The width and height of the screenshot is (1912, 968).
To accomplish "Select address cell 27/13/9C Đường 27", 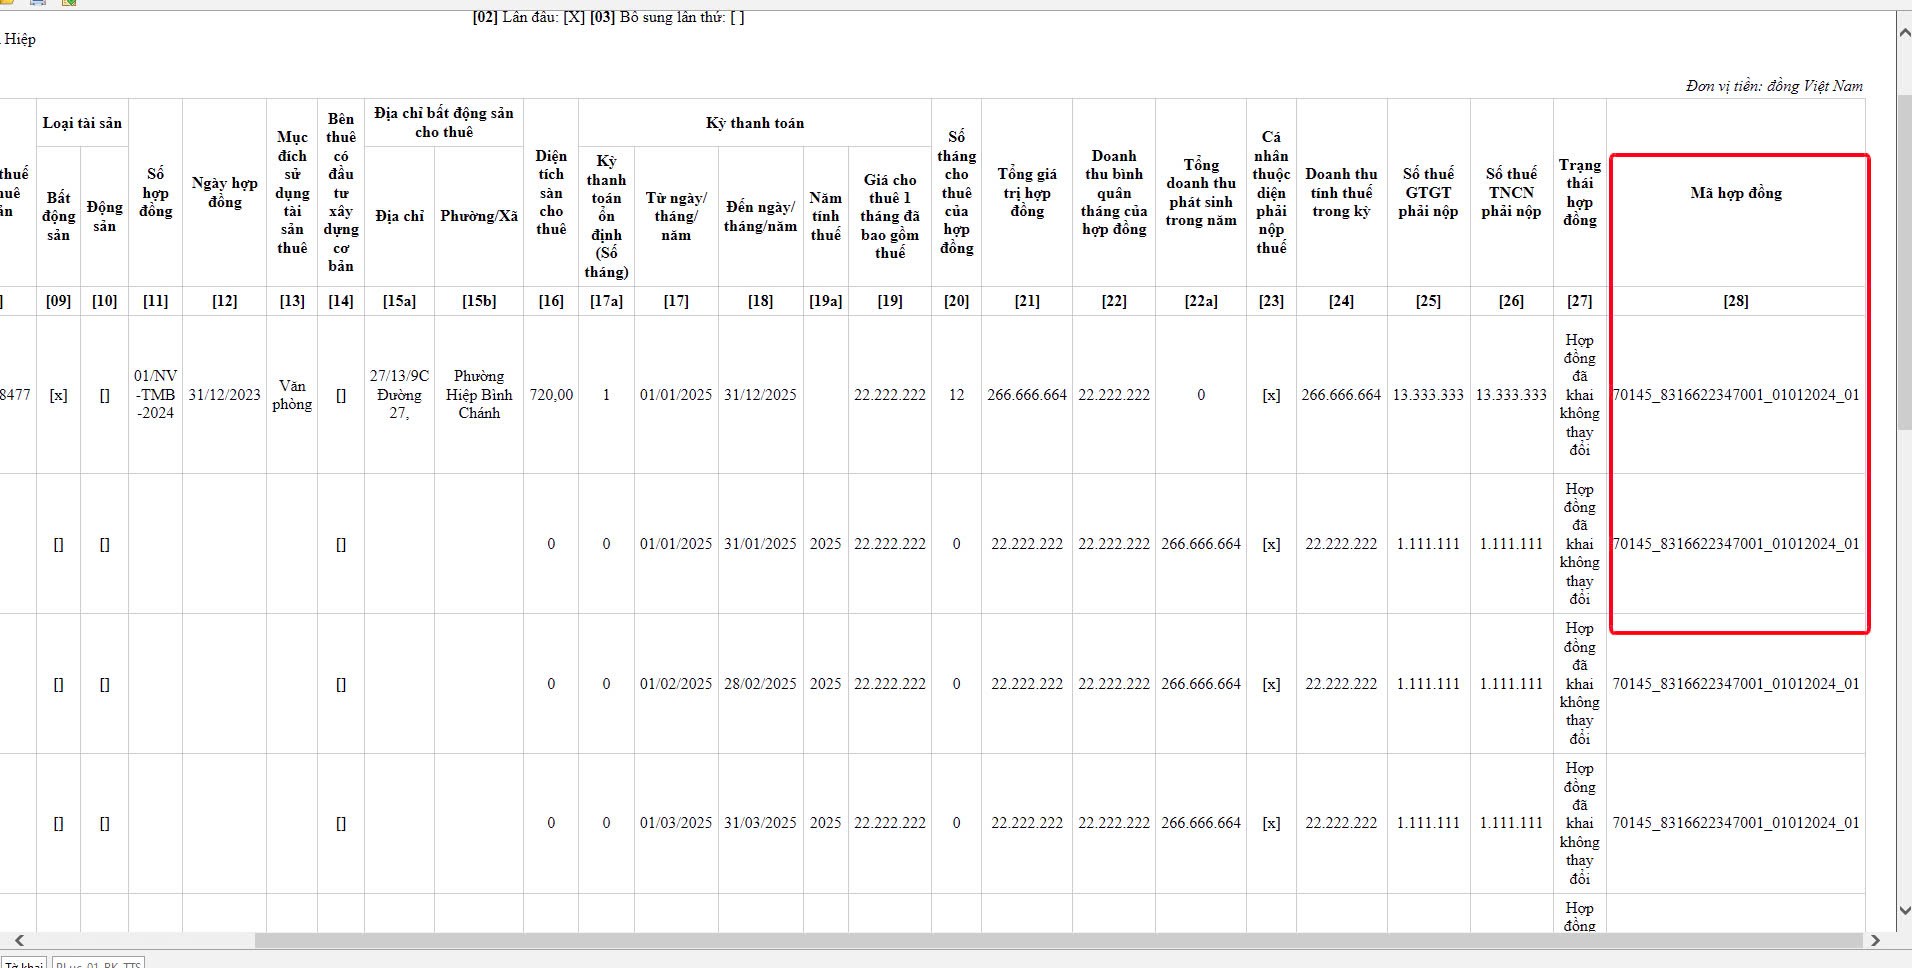I will click(399, 395).
